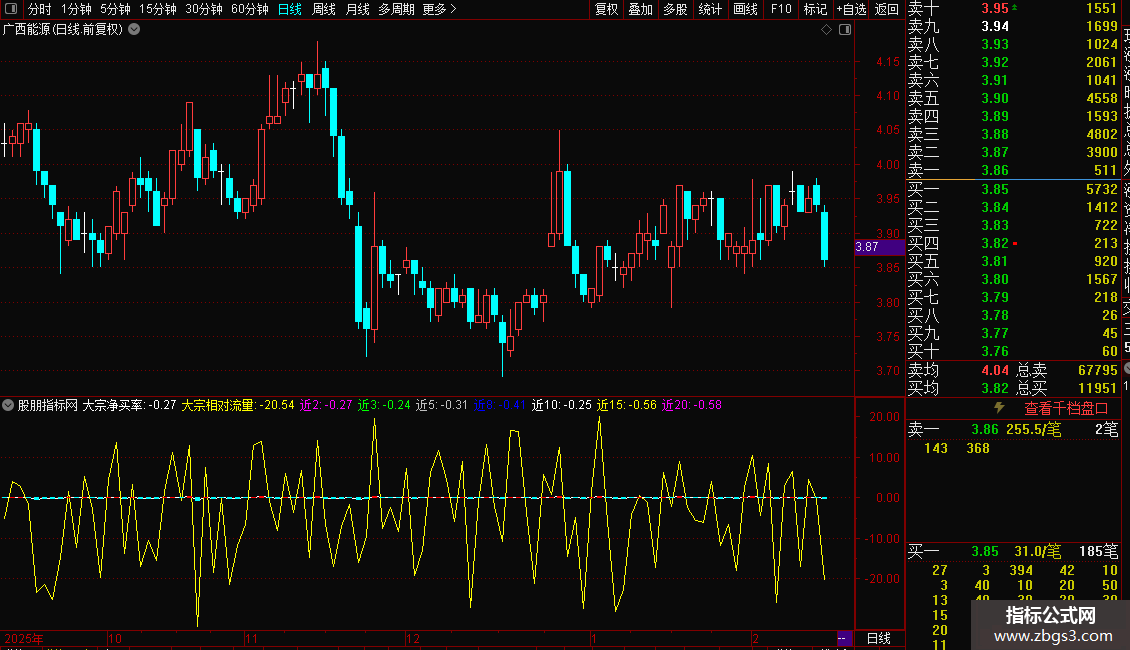Click the 2025年 timeline label
The image size is (1130, 650).
[x=24, y=638]
